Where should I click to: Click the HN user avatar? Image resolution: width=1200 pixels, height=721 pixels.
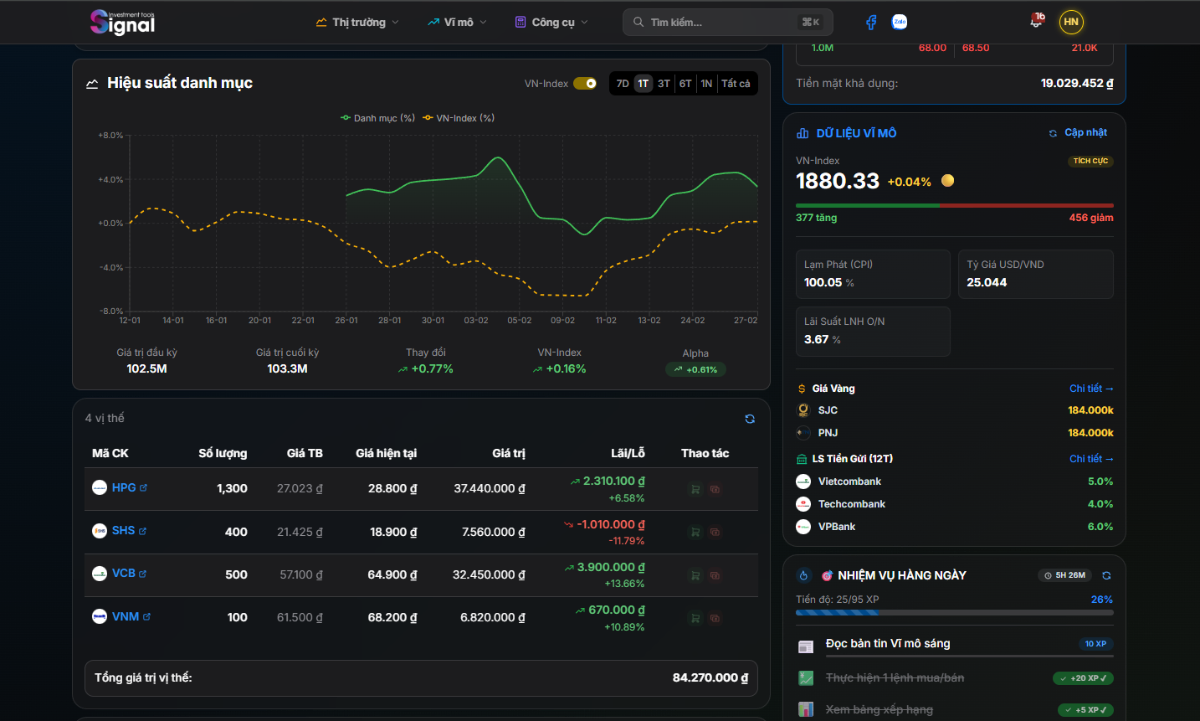click(x=1071, y=22)
